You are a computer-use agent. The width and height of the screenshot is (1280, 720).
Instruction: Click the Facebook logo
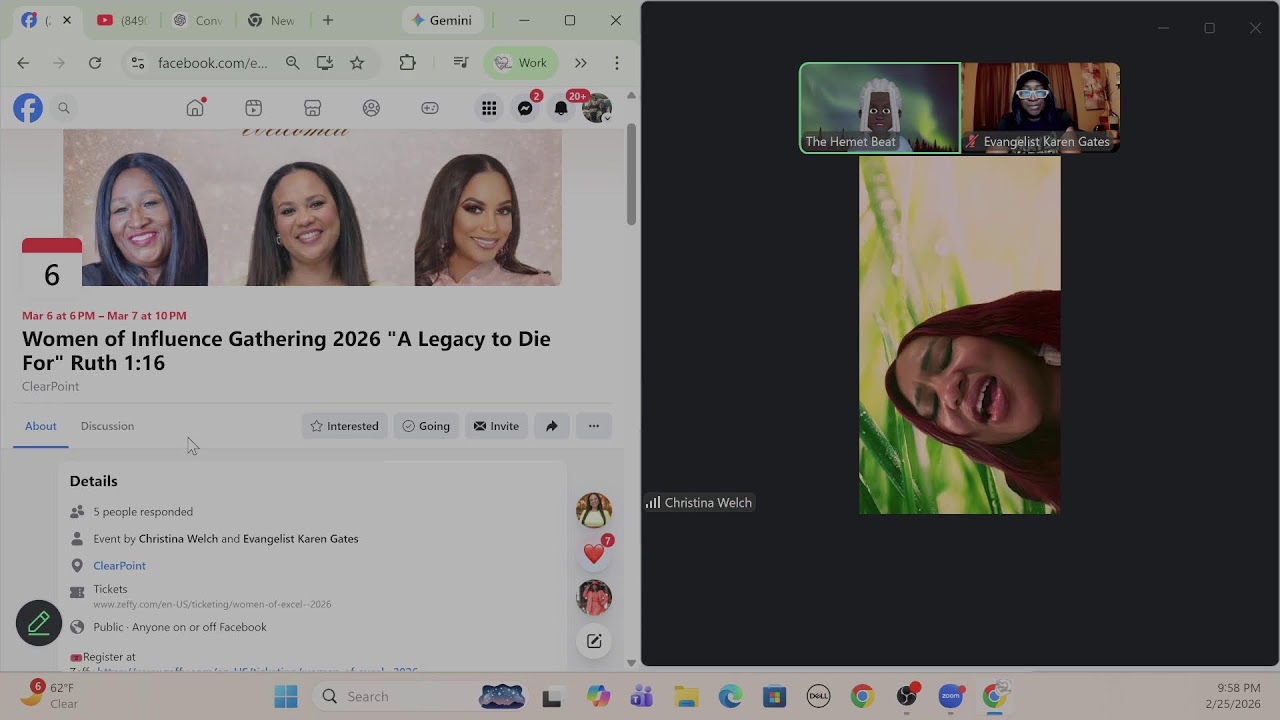pos(28,108)
